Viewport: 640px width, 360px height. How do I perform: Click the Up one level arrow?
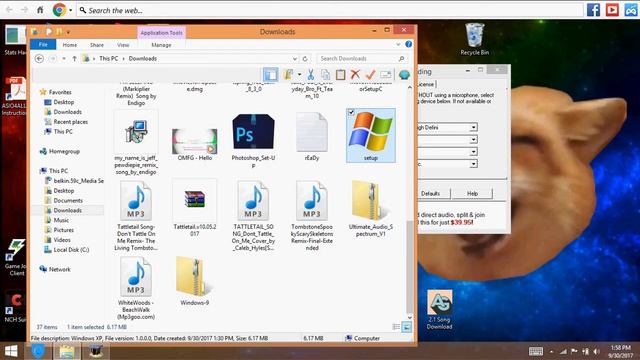pos(74,58)
